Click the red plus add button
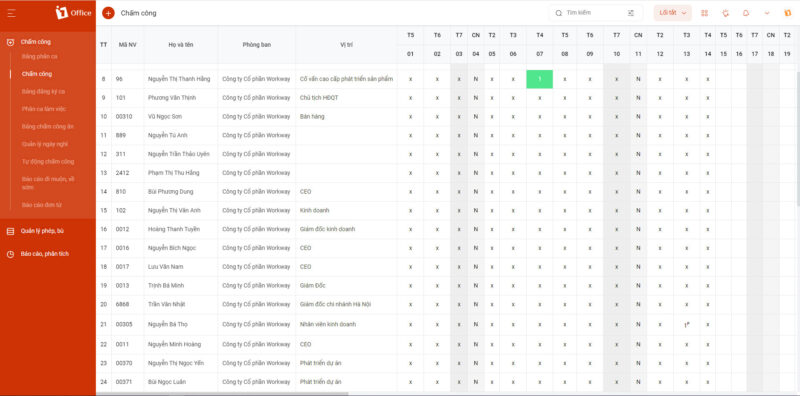This screenshot has width=800, height=396. tap(108, 13)
